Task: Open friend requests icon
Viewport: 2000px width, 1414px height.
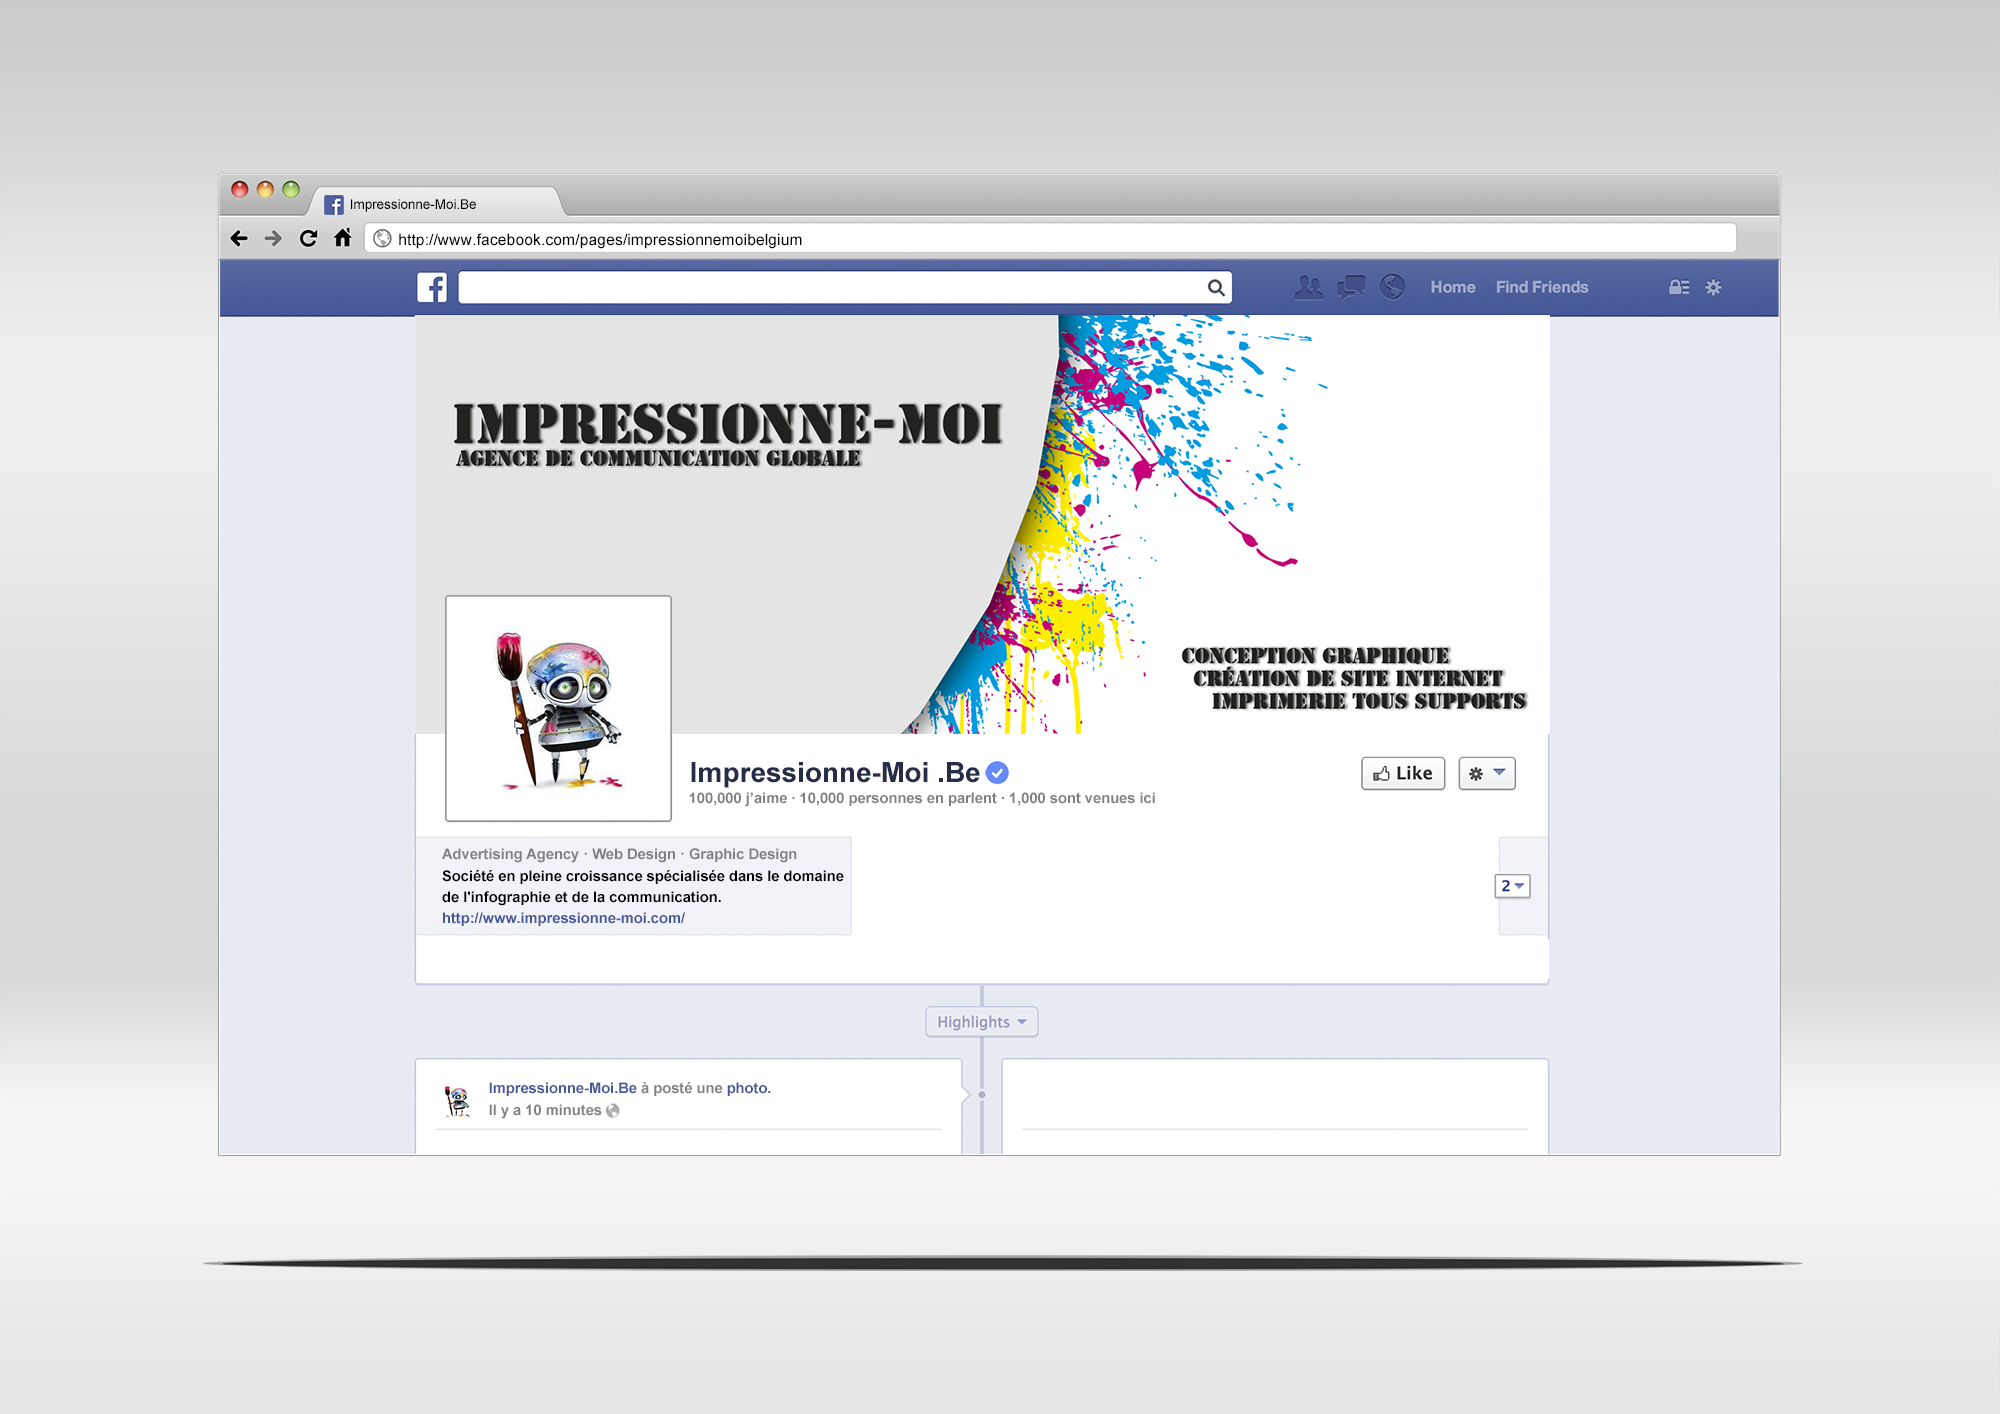Action: (1308, 287)
